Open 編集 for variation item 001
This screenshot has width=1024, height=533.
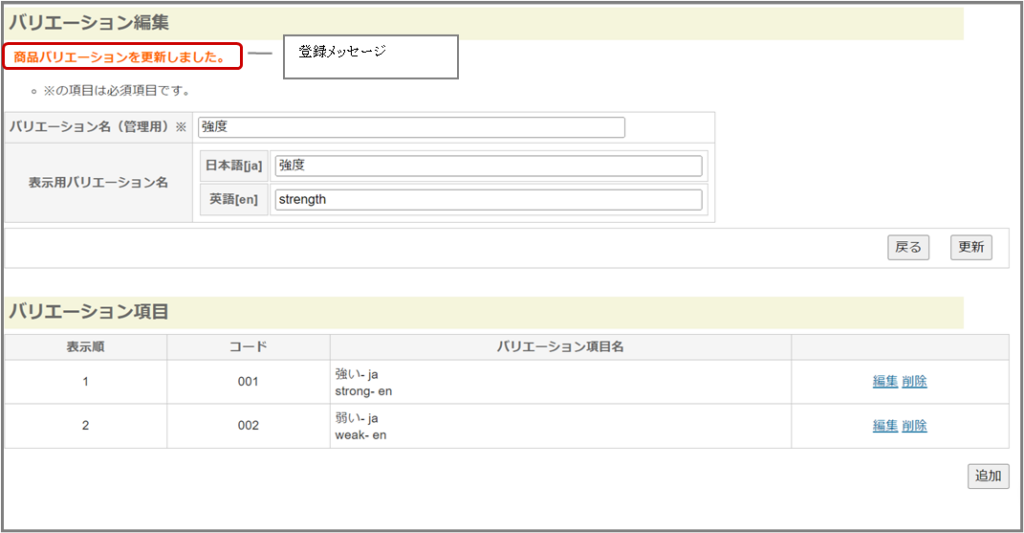[884, 381]
